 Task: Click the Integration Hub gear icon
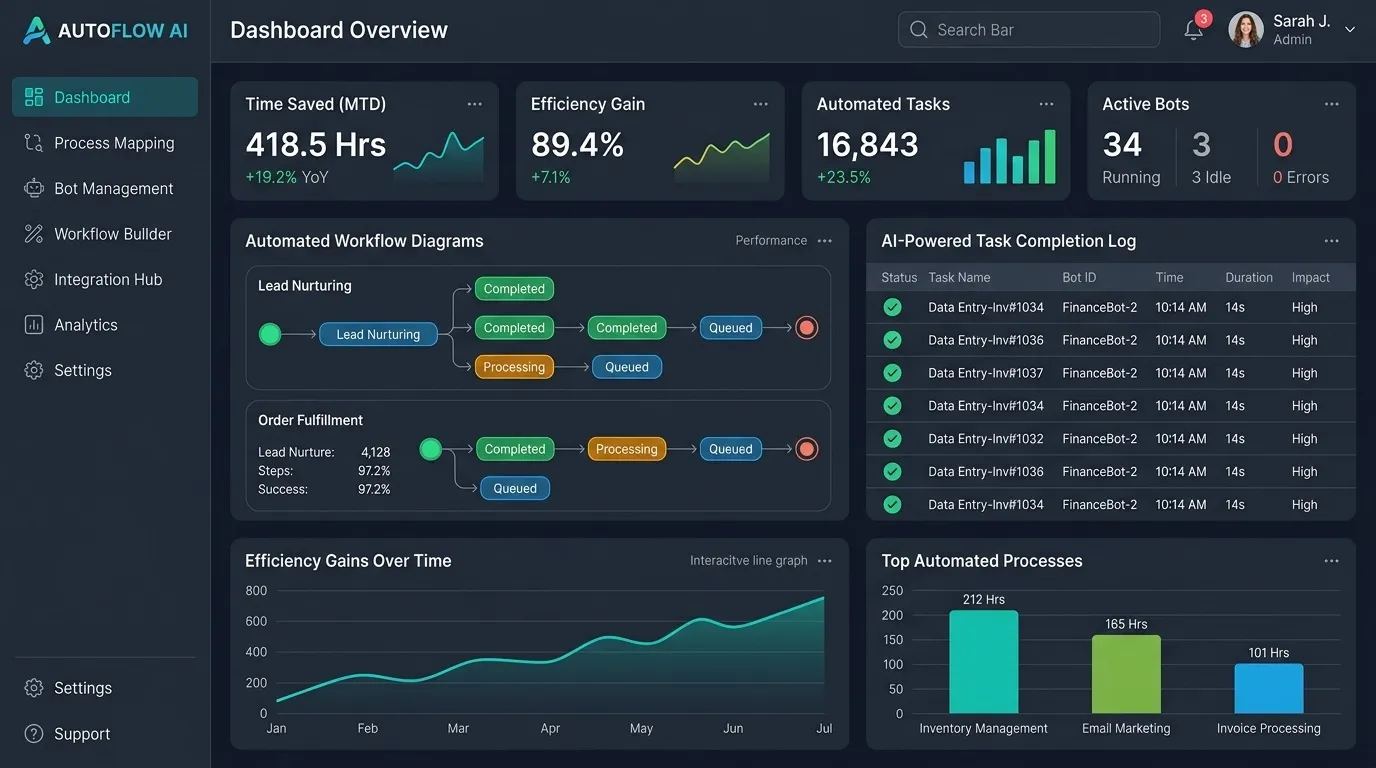click(34, 279)
